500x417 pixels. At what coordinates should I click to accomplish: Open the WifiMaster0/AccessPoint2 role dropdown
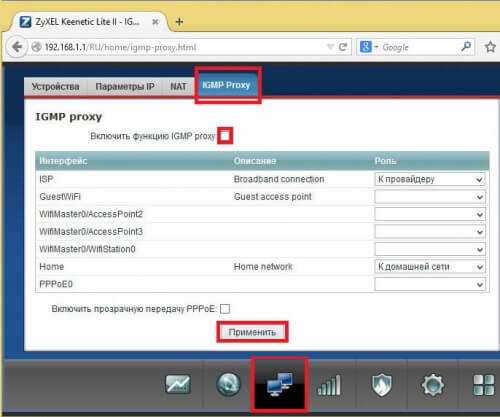429,214
